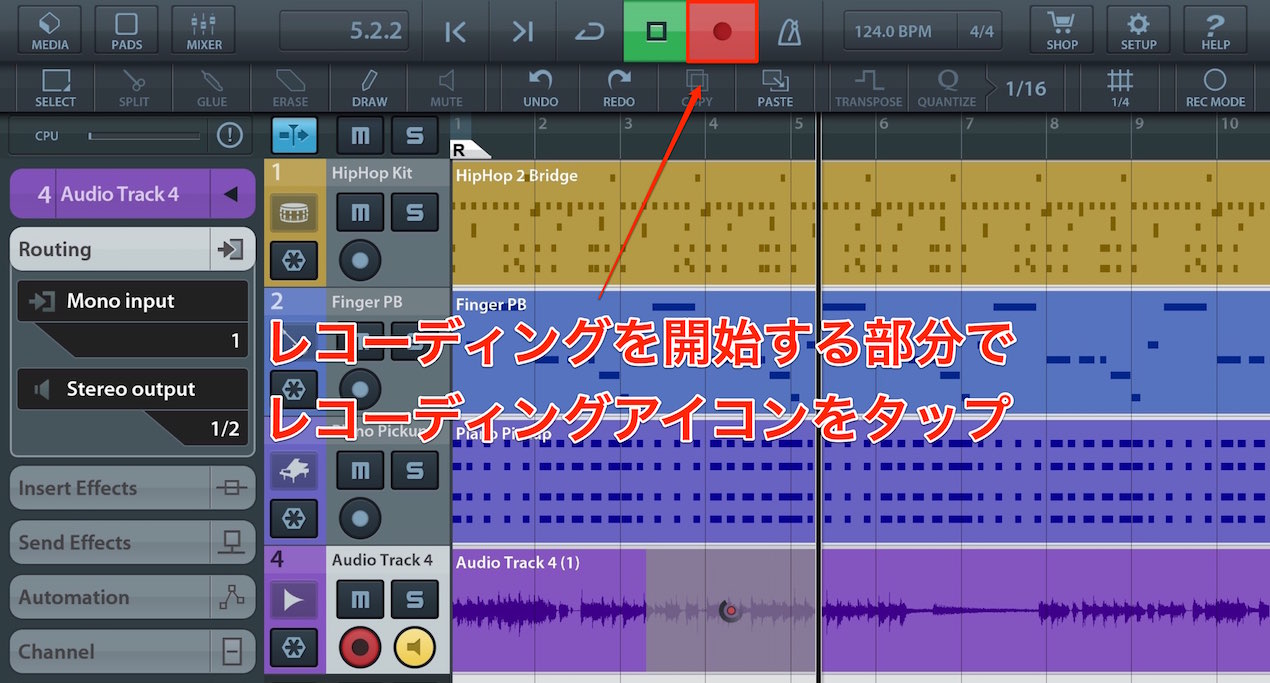Viewport: 1270px width, 683px height.
Task: Open the SHOP
Action: point(1062,31)
